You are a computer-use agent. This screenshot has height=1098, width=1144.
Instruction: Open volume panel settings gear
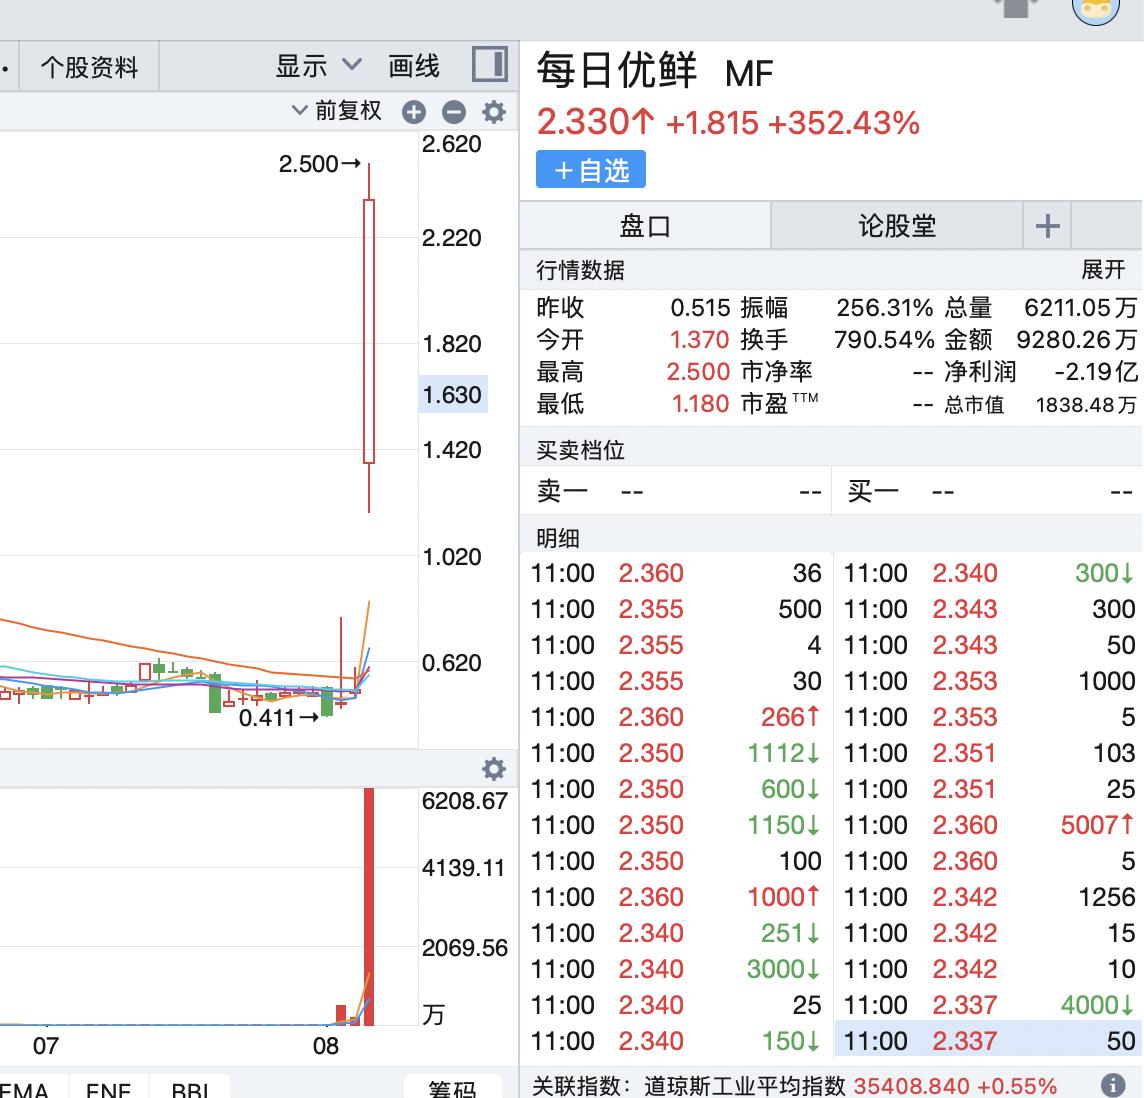point(494,769)
